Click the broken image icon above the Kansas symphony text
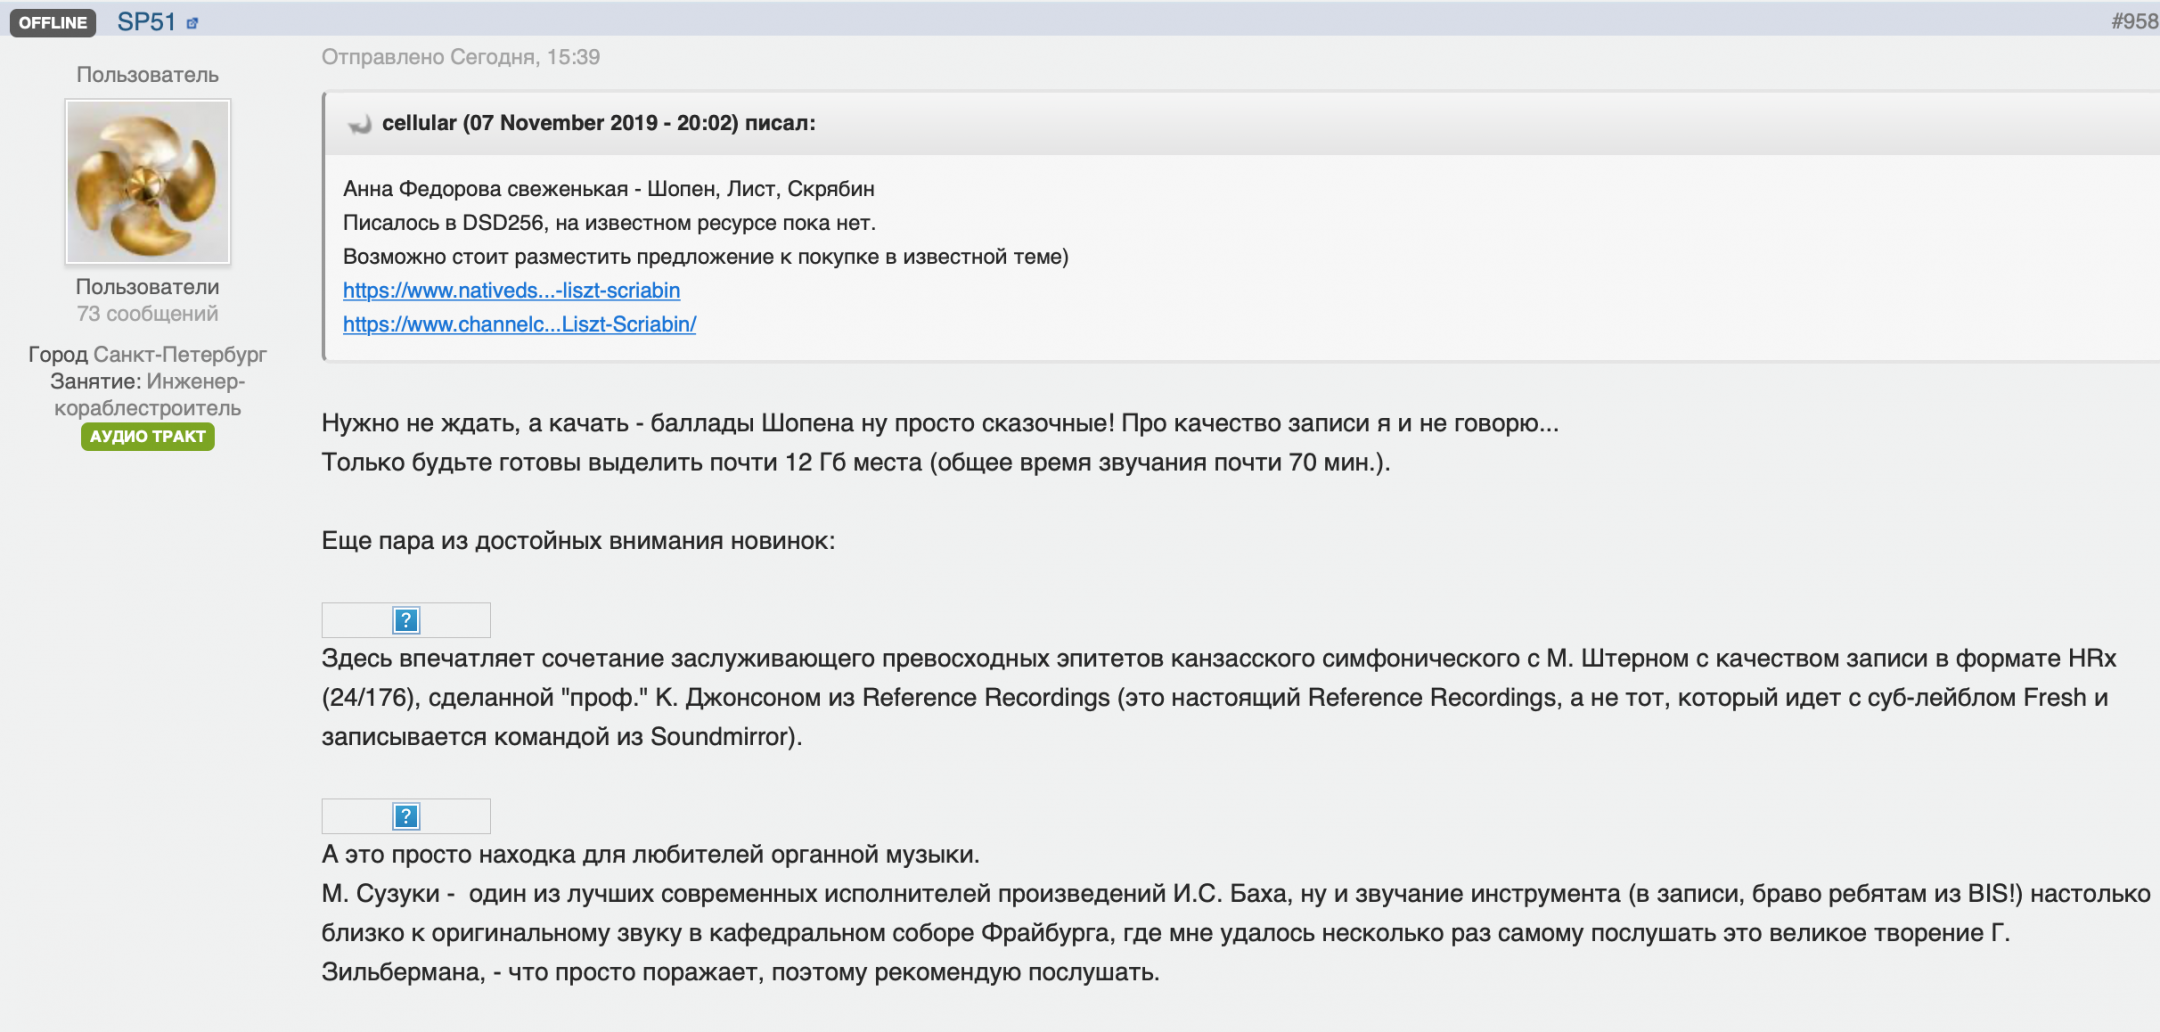This screenshot has width=2160, height=1032. pos(406,620)
